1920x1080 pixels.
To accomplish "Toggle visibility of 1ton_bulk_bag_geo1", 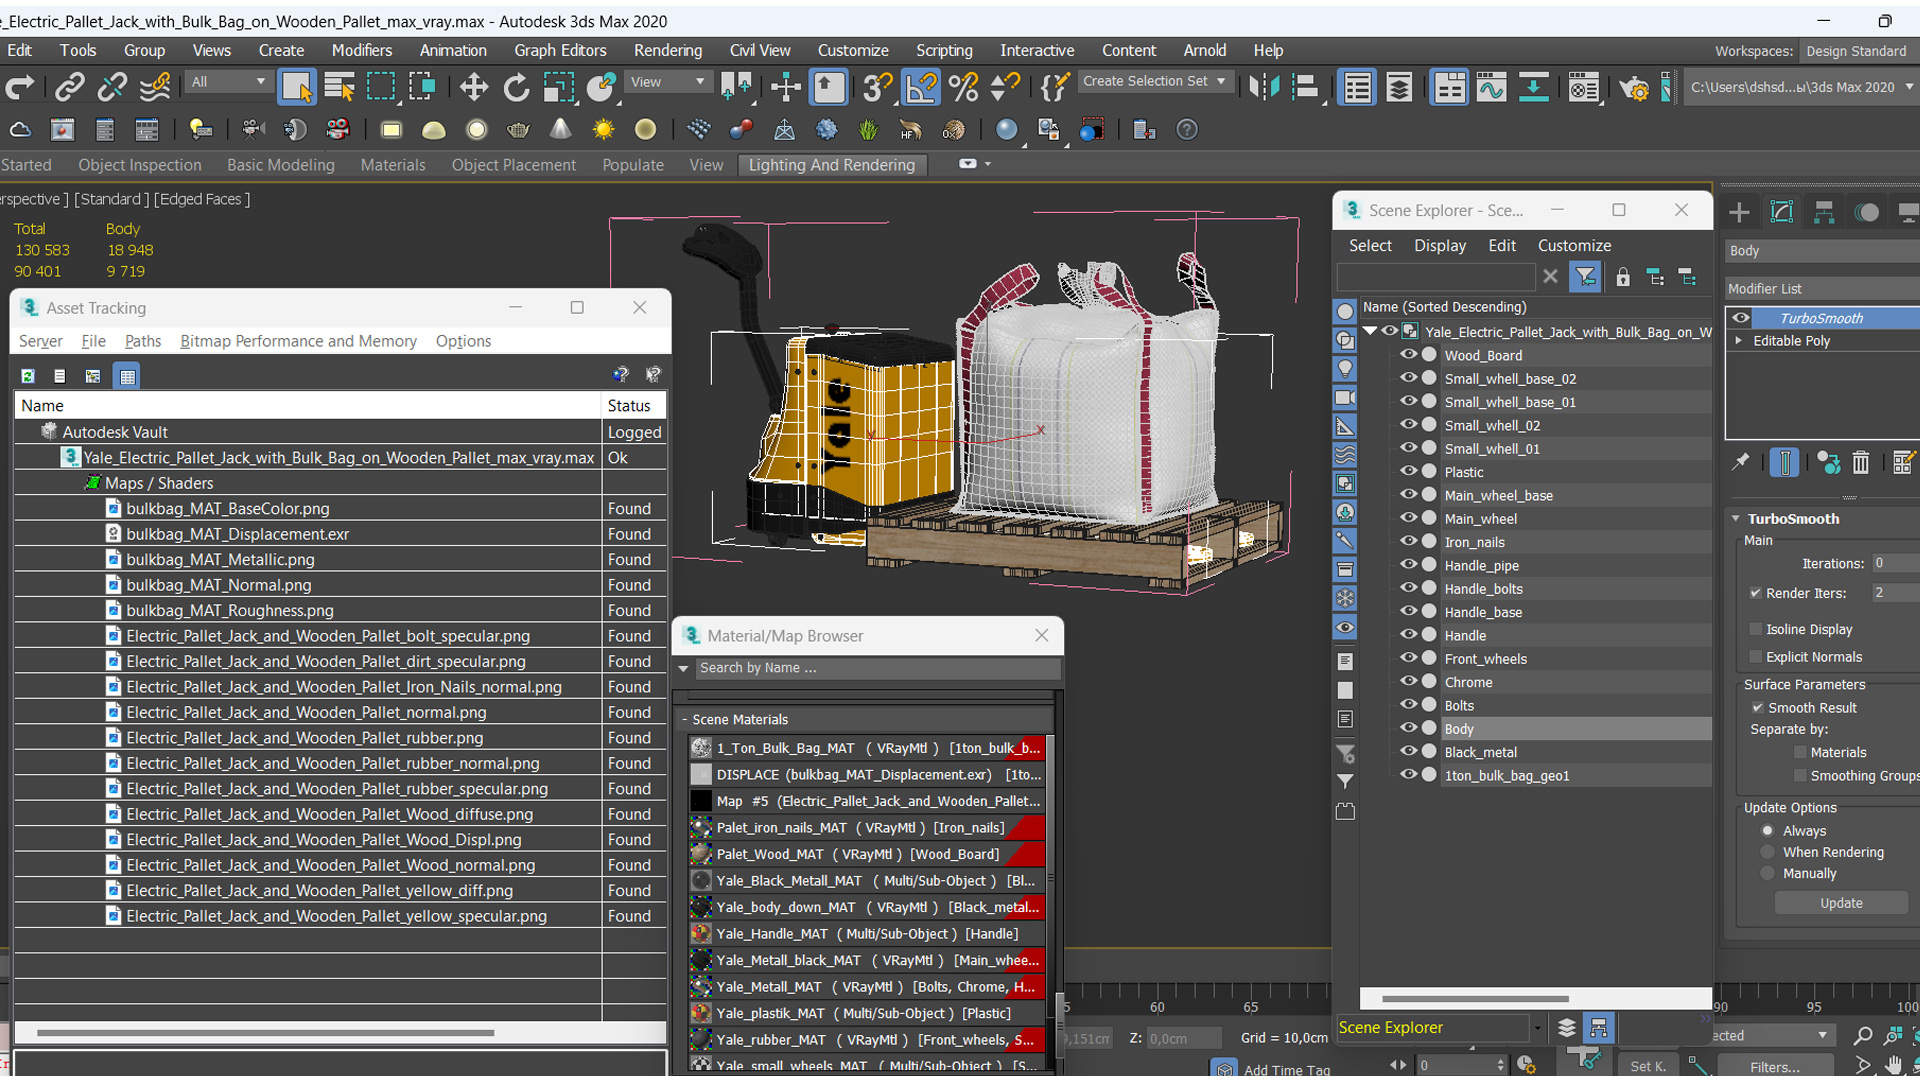I will [x=1408, y=775].
